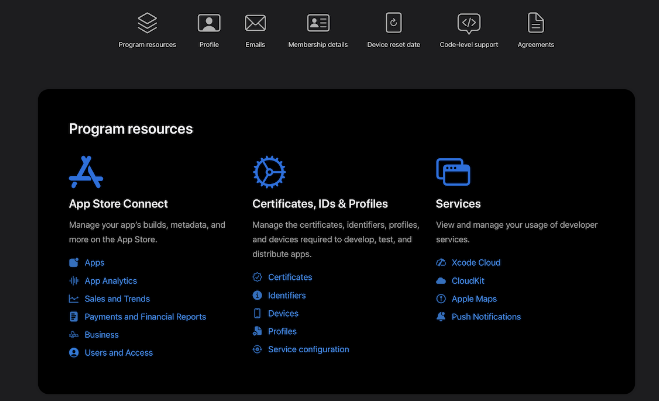Screen dimensions: 659x401
Task: Click the Certificates, IDs & Profiles heading
Action: (x=320, y=204)
